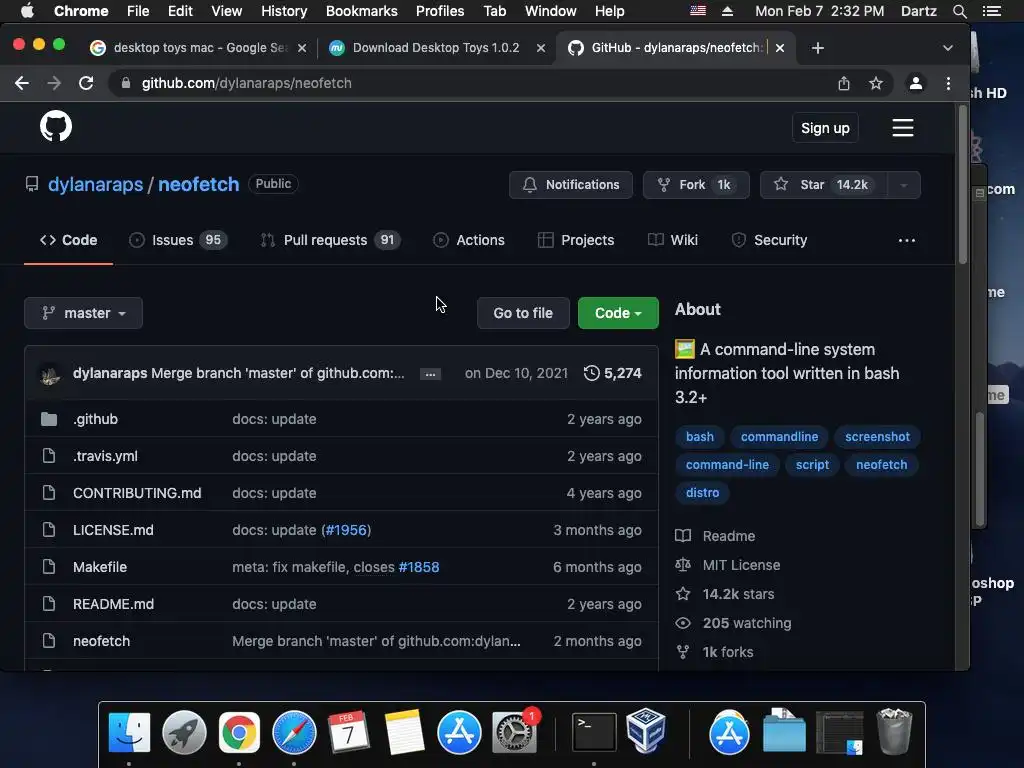The width and height of the screenshot is (1024, 768).
Task: Open issue link #1956
Action: 346,530
